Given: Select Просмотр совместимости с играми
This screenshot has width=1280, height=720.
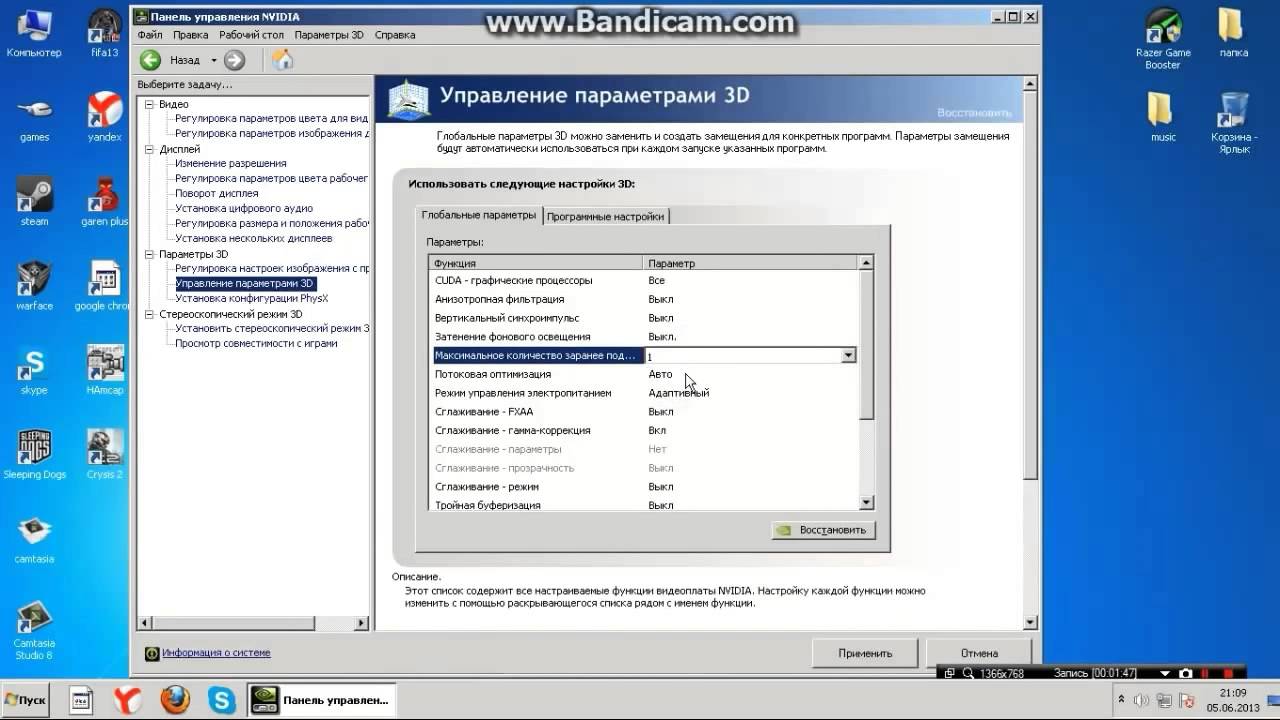Looking at the screenshot, I should [256, 343].
